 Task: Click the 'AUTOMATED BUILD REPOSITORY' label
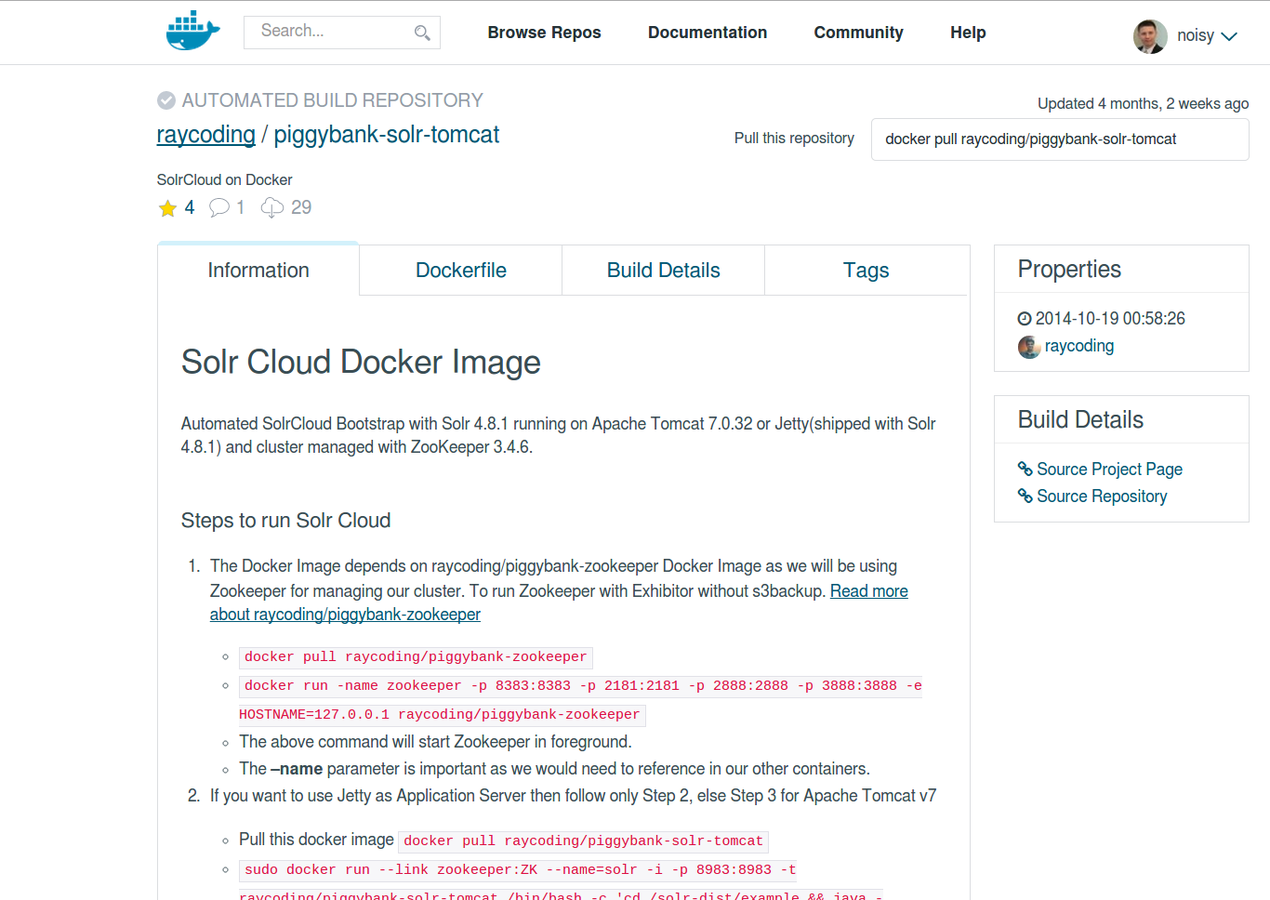(x=332, y=100)
